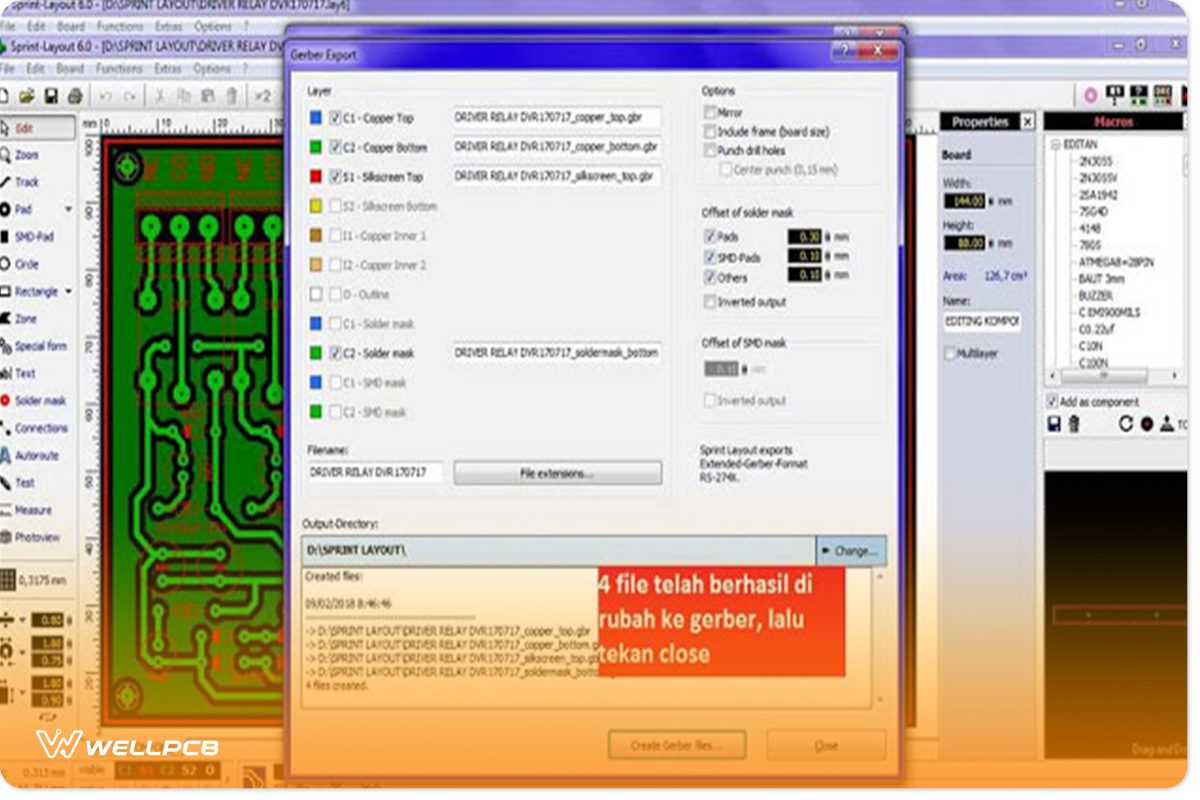
Task: Open the Options menu
Action: (x=211, y=68)
